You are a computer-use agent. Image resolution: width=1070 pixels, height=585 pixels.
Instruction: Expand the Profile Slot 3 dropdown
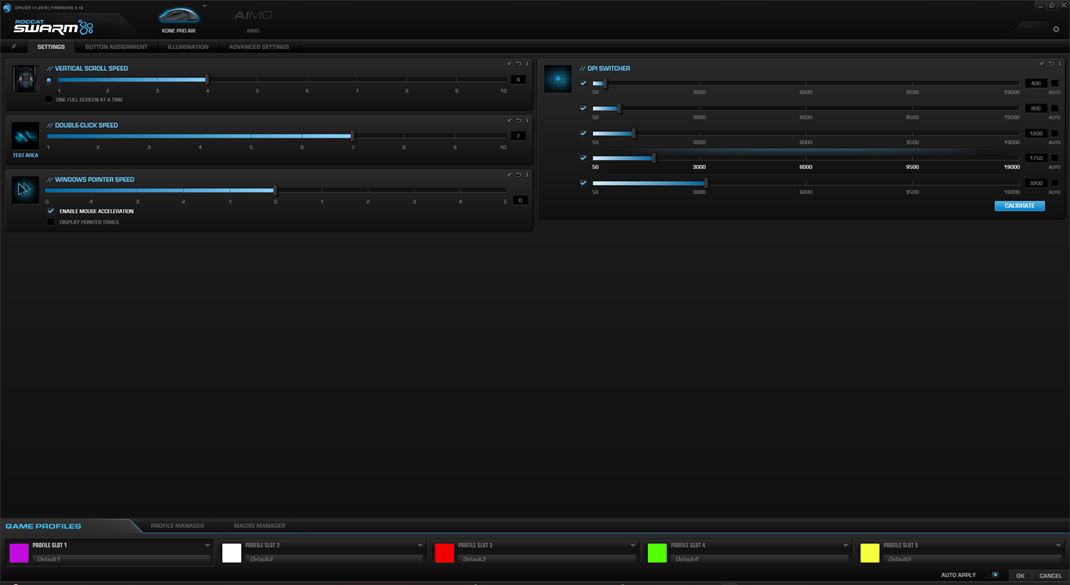tap(633, 546)
